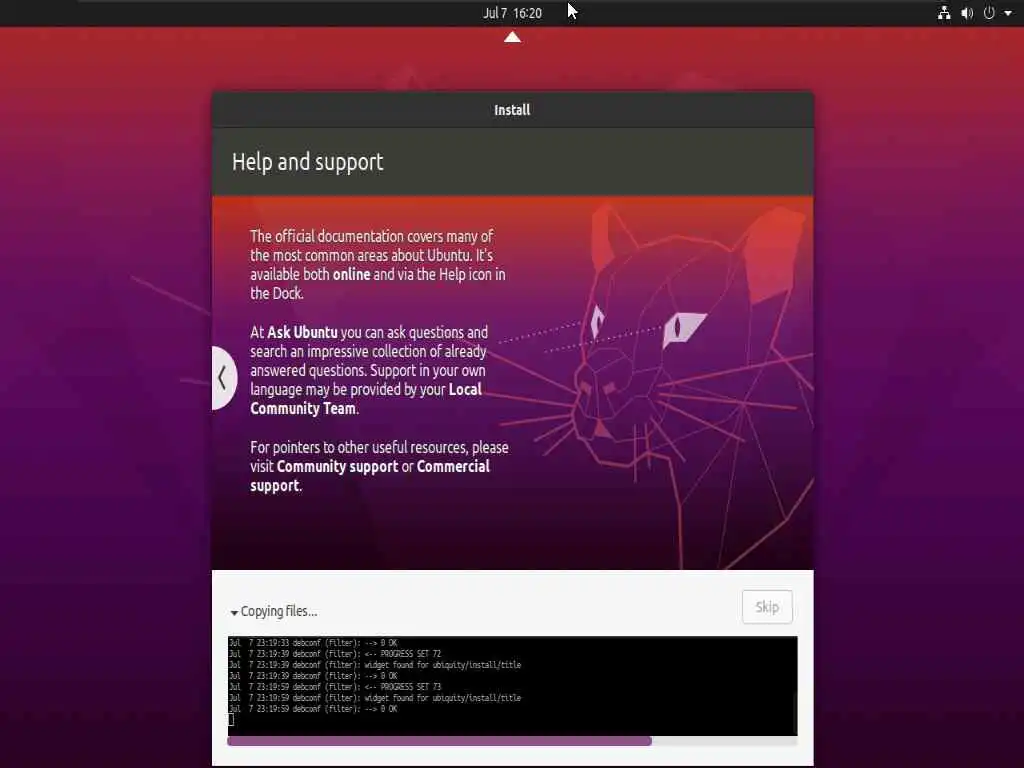Click the 'Copying files...' status text
Viewport: 1024px width, 768px height.
click(279, 611)
